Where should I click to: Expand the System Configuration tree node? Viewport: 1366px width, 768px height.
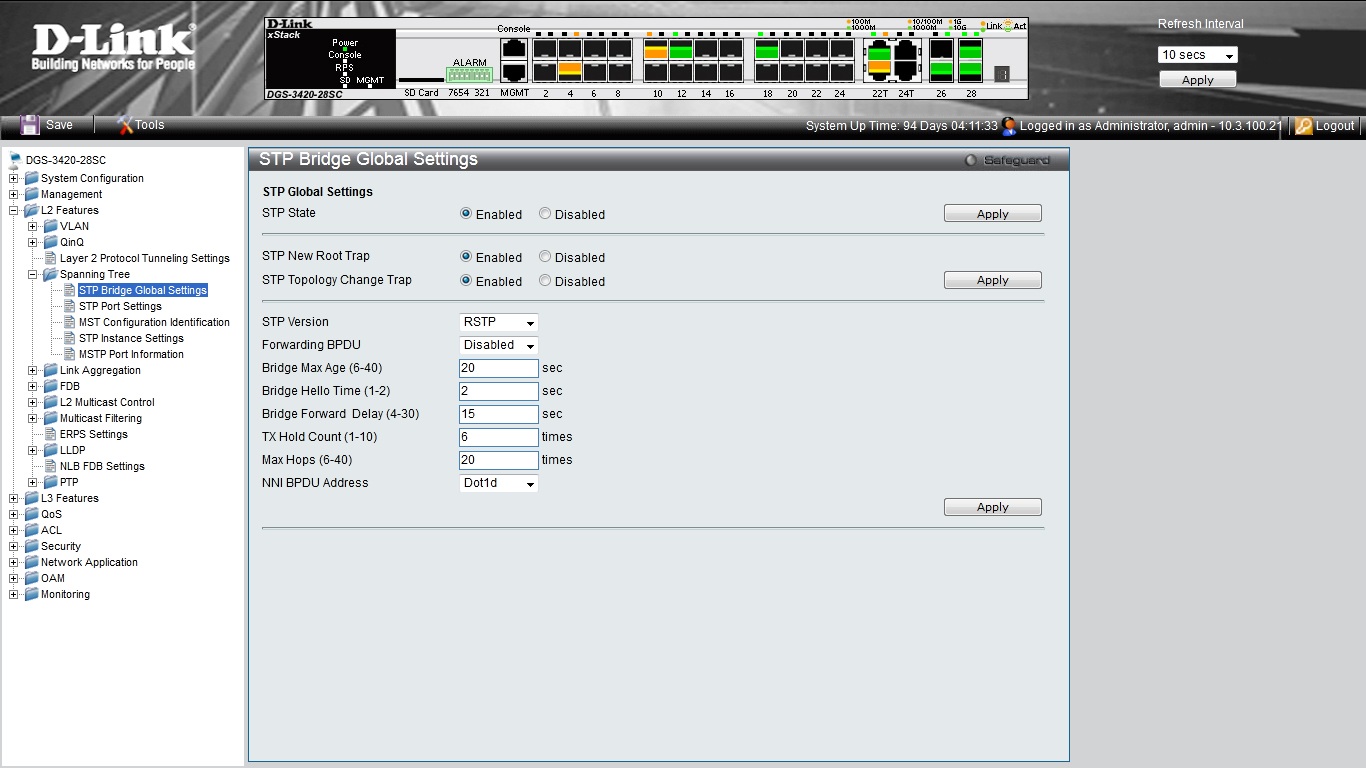point(14,178)
